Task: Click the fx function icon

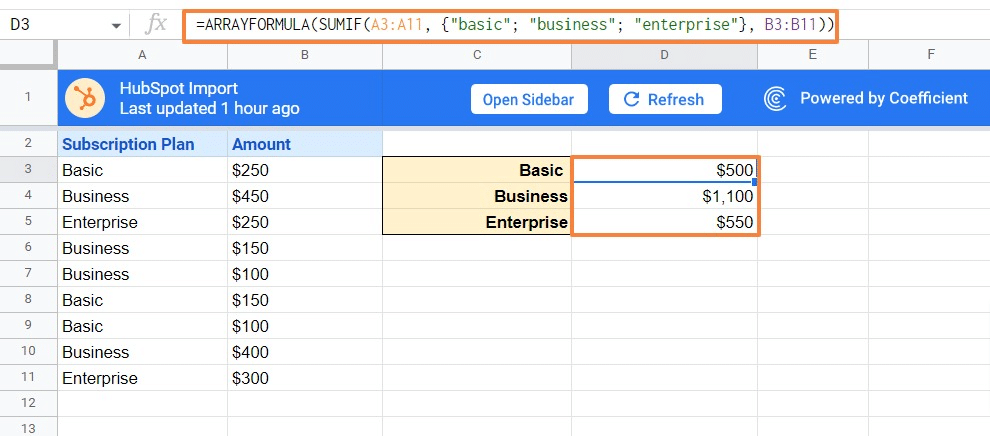Action: pos(156,25)
